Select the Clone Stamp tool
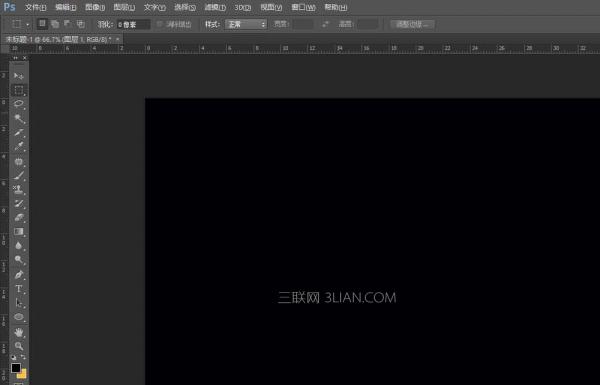The image size is (600, 385). pos(18,189)
